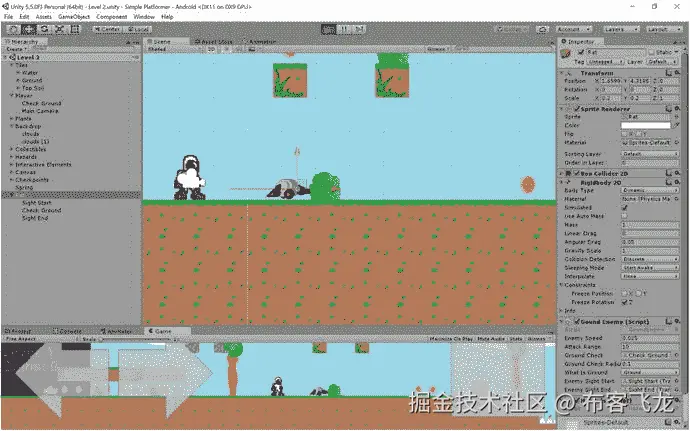Click the Enemy Speed input field
690x431 pixels.
point(650,338)
